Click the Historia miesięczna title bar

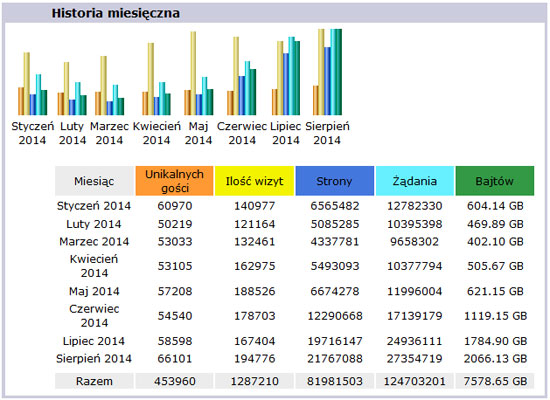(x=275, y=13)
